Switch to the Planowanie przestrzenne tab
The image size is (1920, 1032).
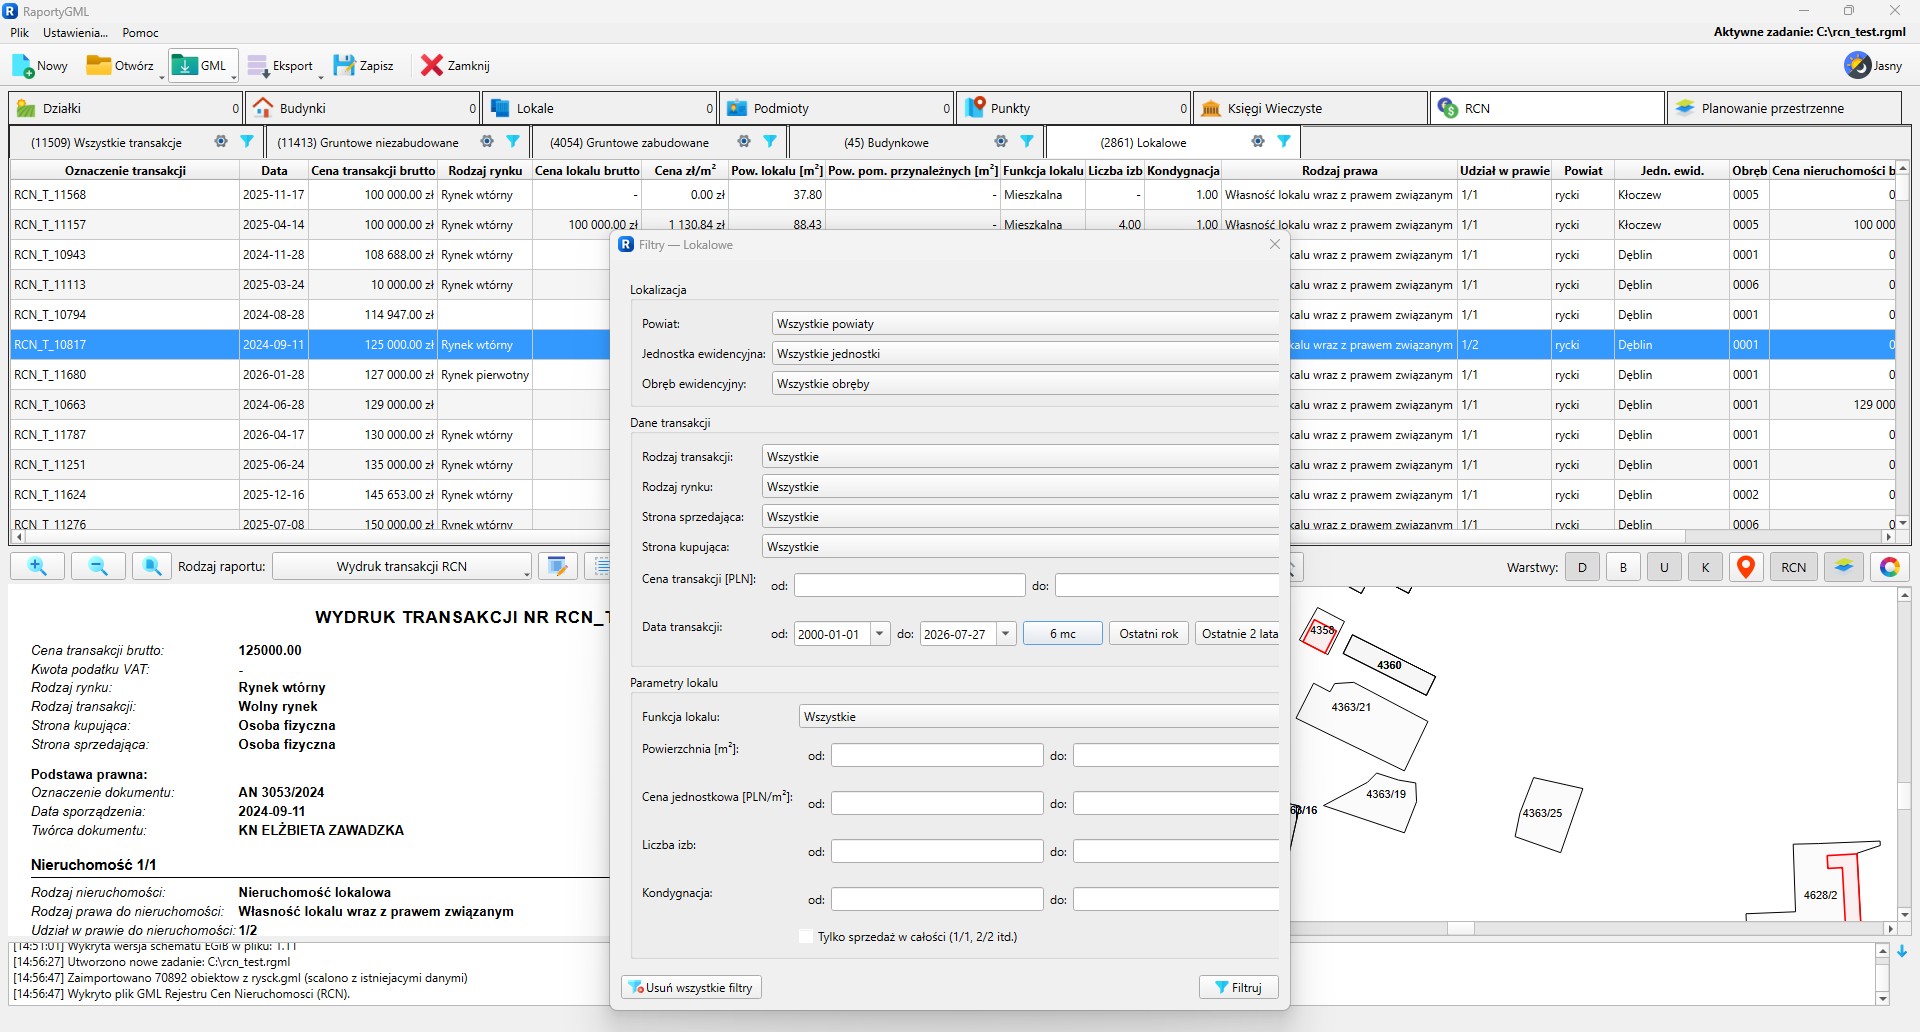pos(1784,108)
